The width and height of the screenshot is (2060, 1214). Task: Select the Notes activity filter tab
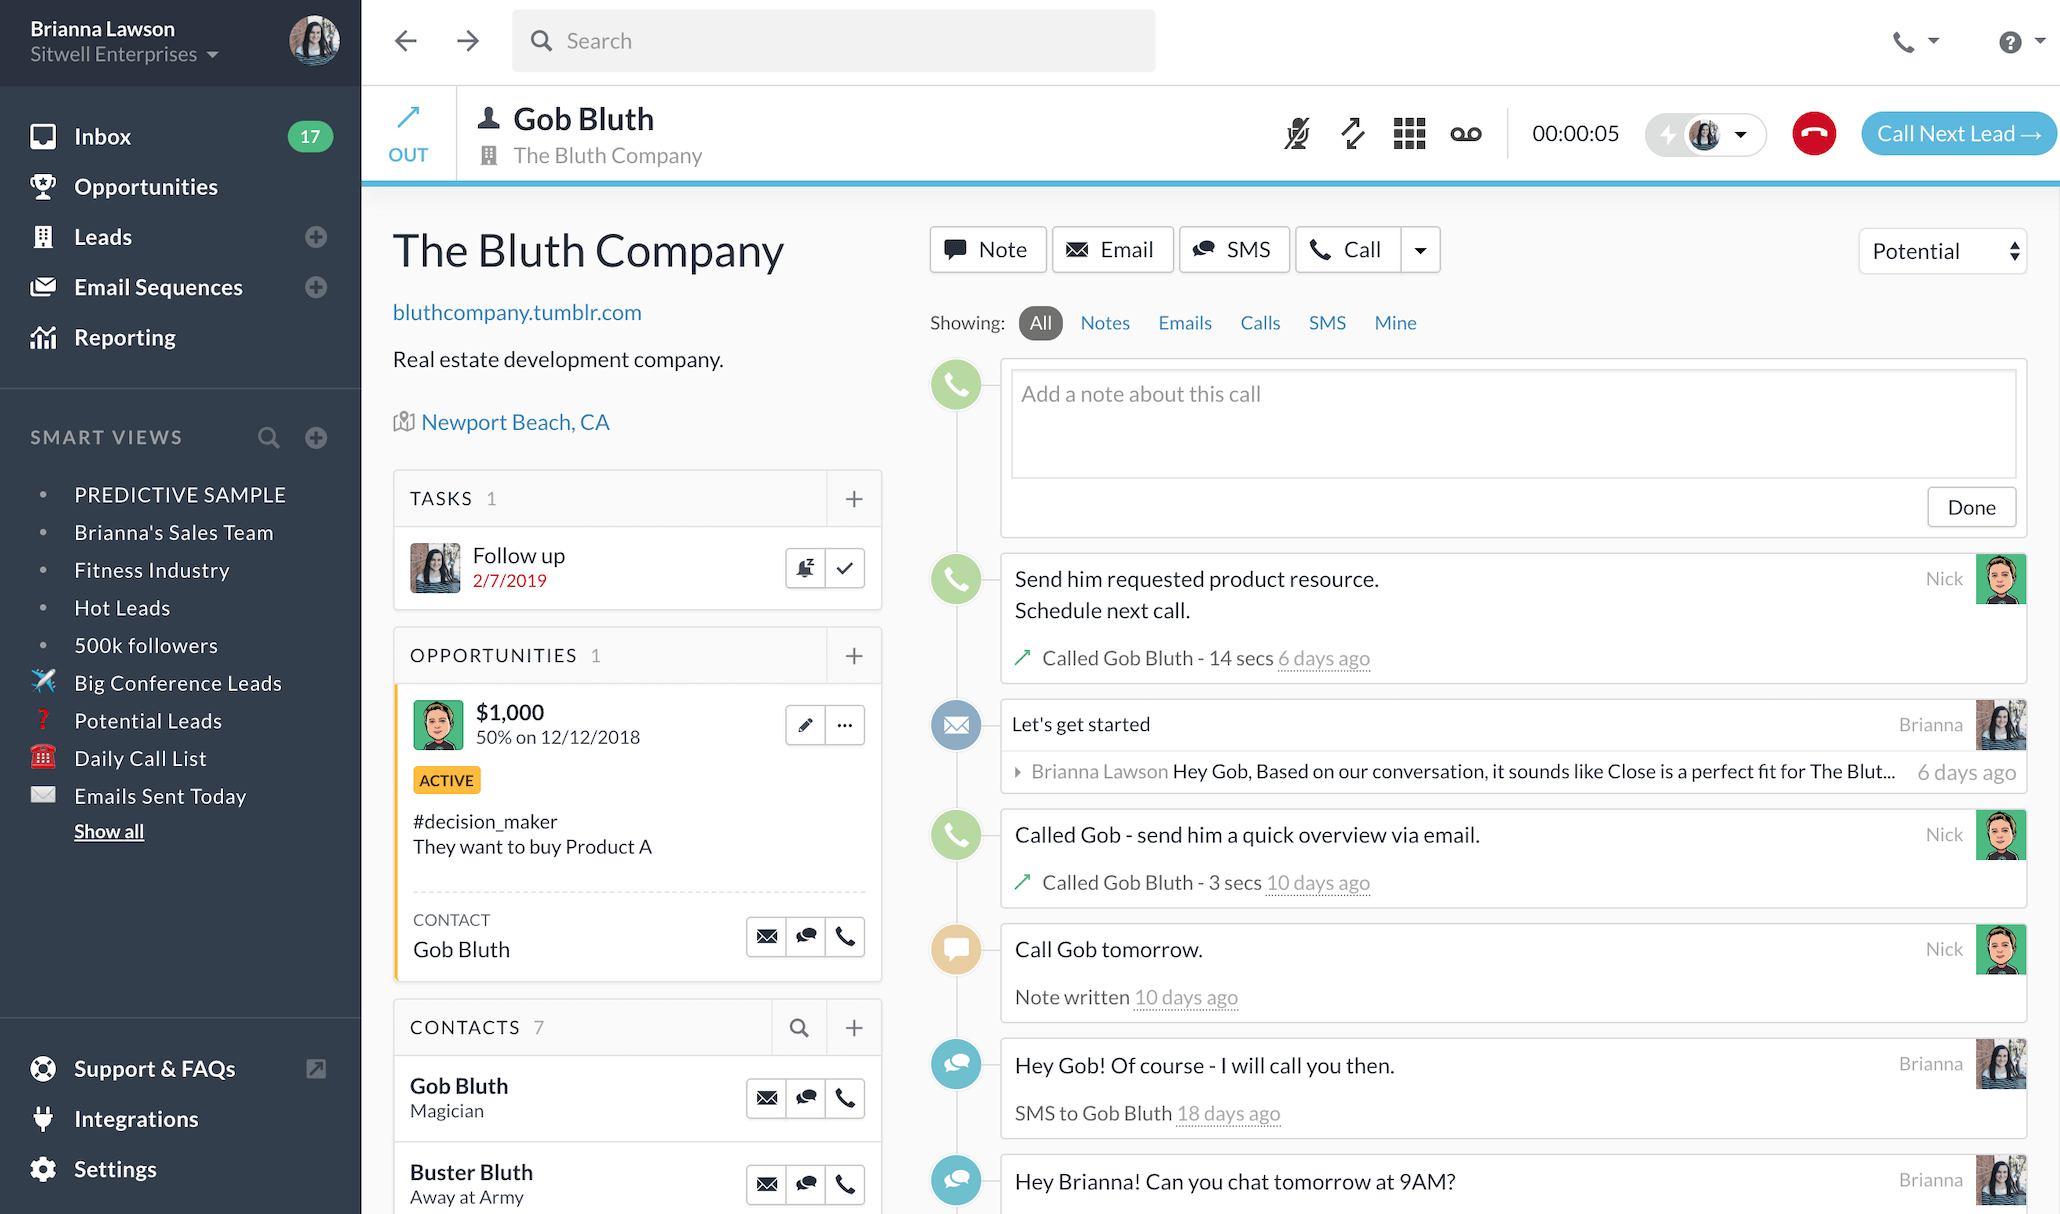[1105, 322]
